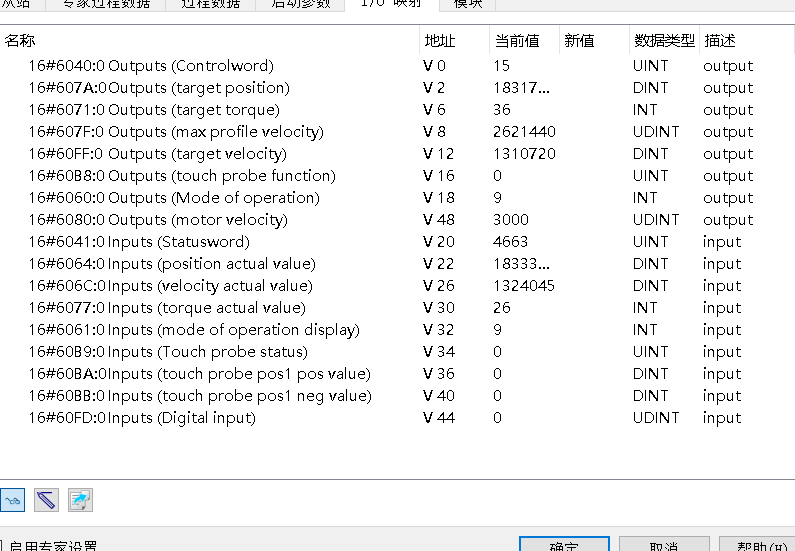This screenshot has height=551, width=795.
Task: Click current value 3000
Action: [x=511, y=220]
